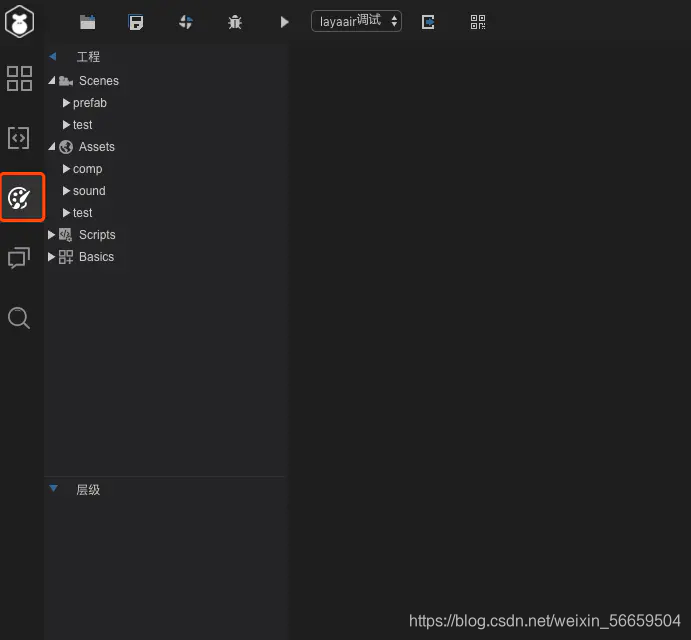Switch to code mode sidebar icon

point(19,138)
